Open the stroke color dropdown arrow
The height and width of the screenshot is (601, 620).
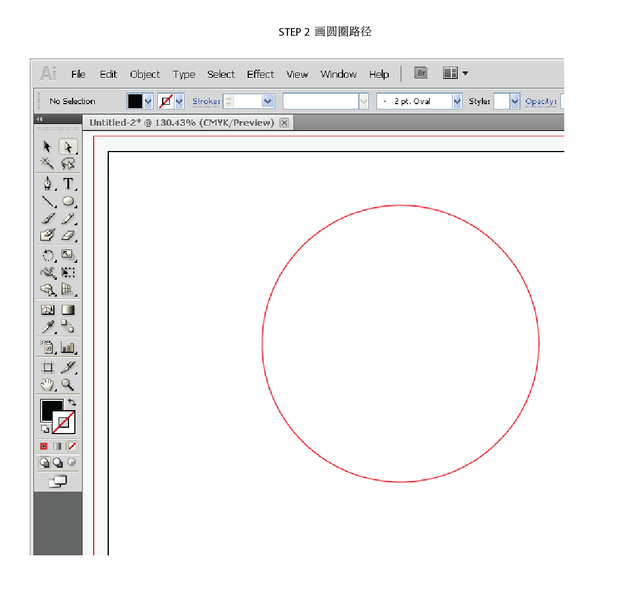pos(179,101)
